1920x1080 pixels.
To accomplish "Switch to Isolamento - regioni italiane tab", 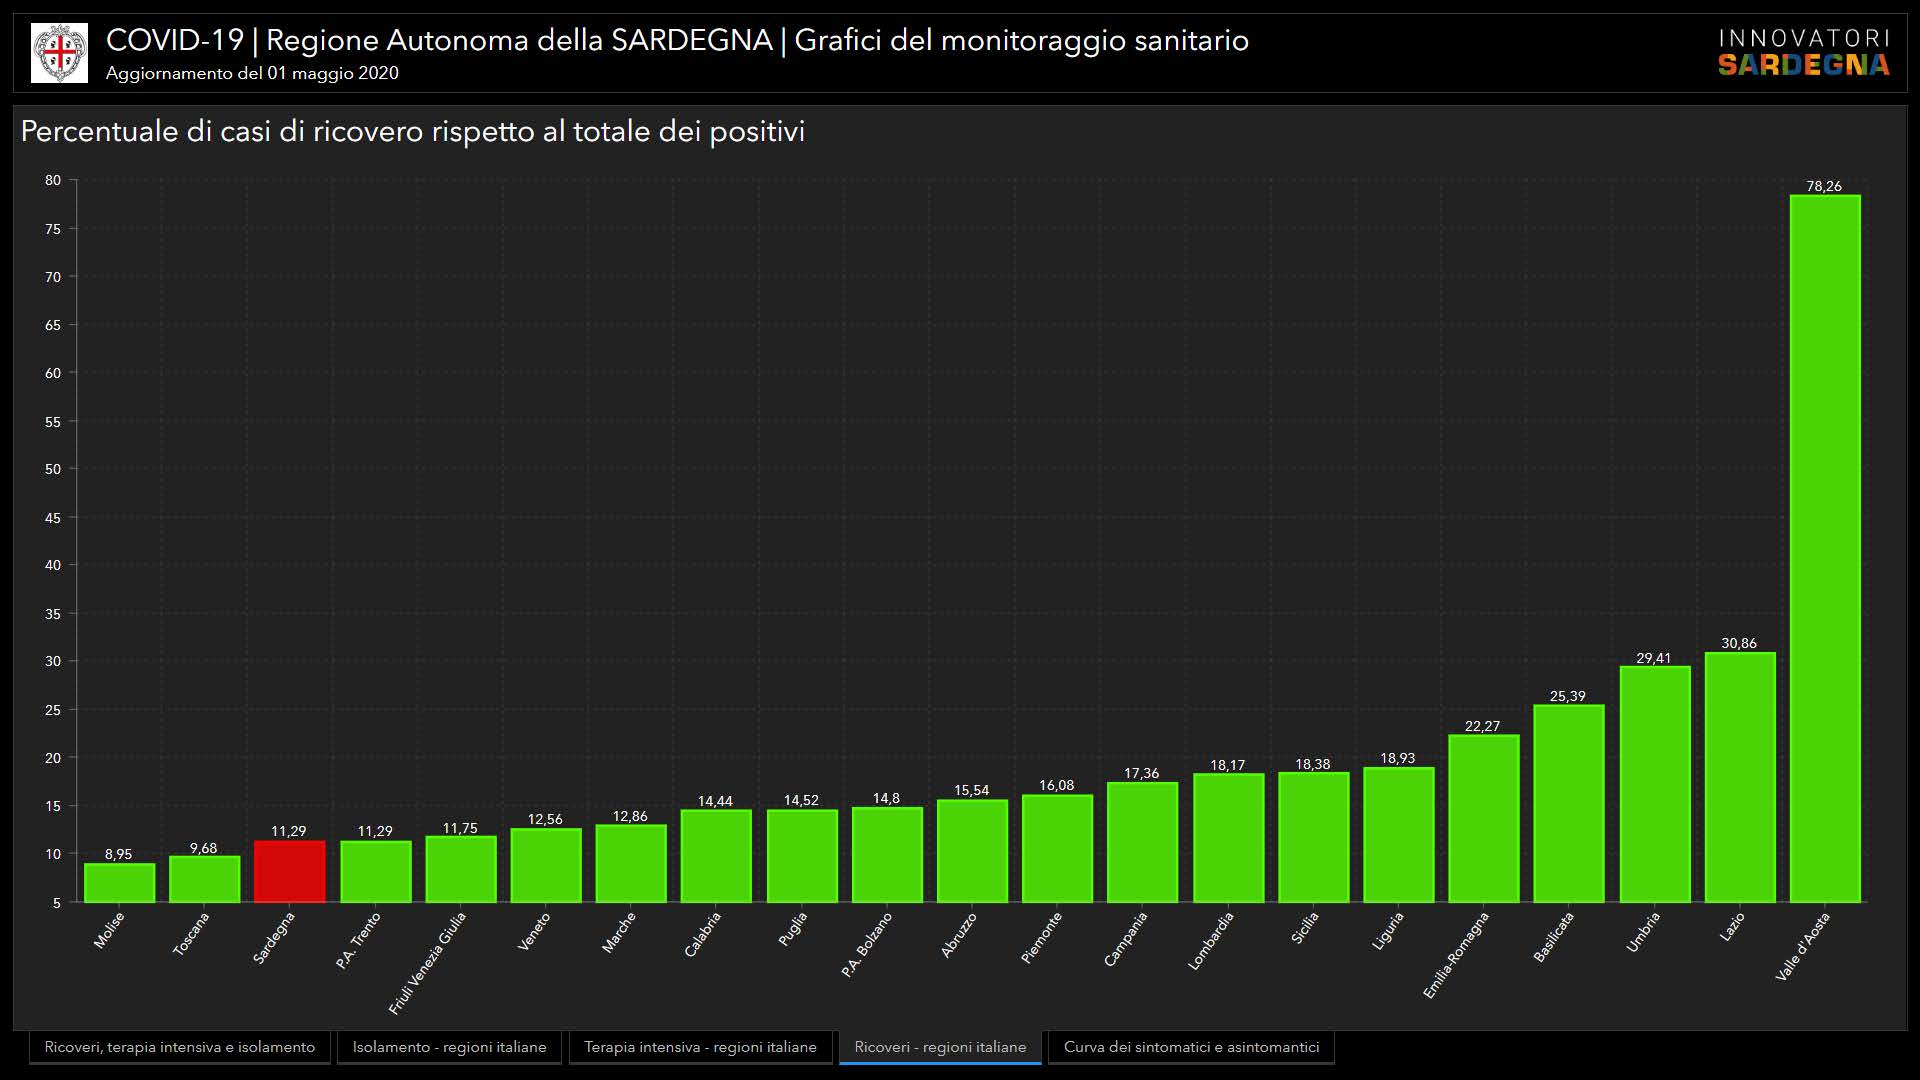I will pos(449,1047).
